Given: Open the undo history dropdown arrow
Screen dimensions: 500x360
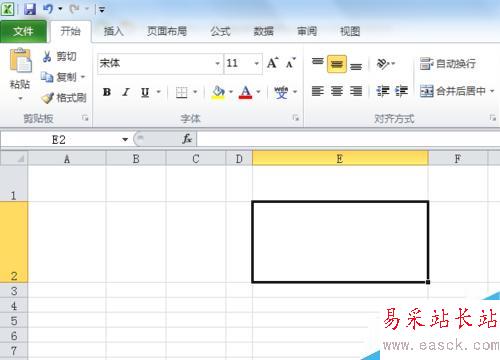Looking at the screenshot, I should 60,9.
